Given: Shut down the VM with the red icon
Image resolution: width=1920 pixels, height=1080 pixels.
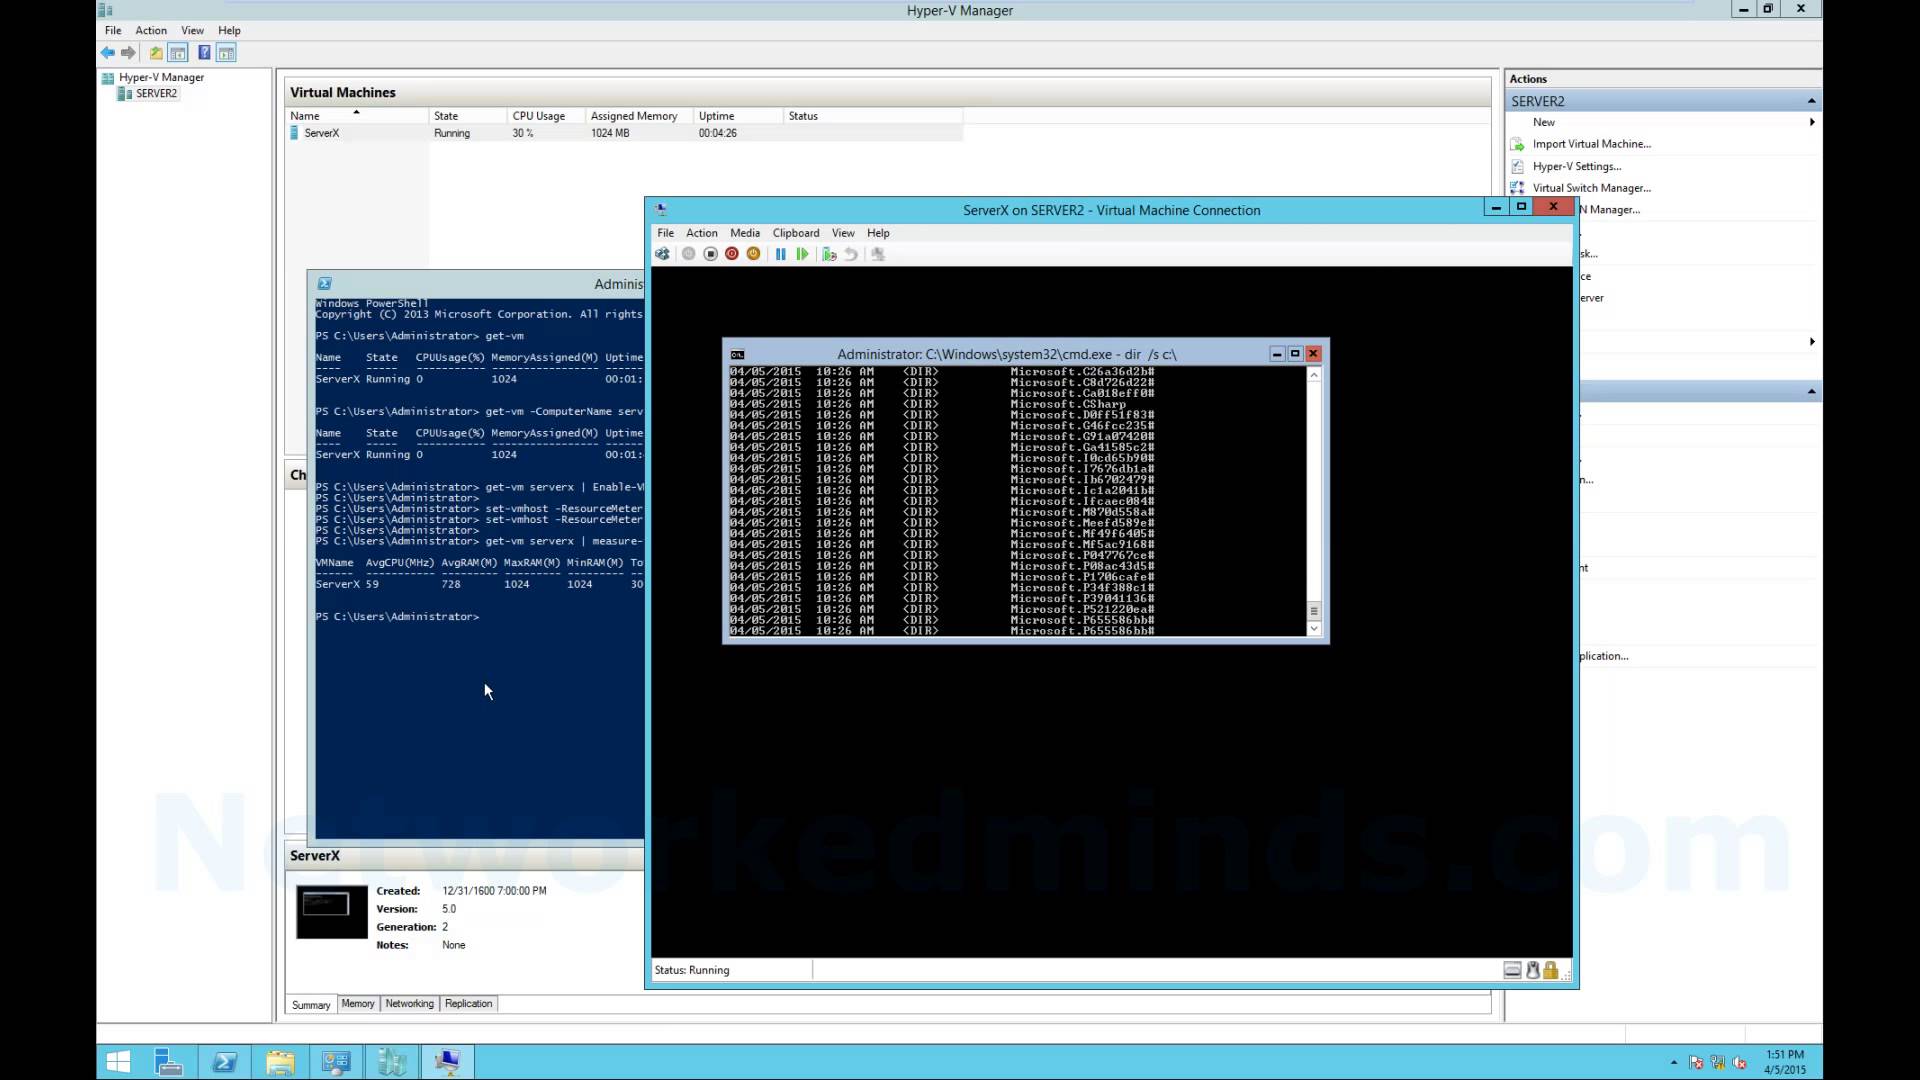Looking at the screenshot, I should pos(732,254).
